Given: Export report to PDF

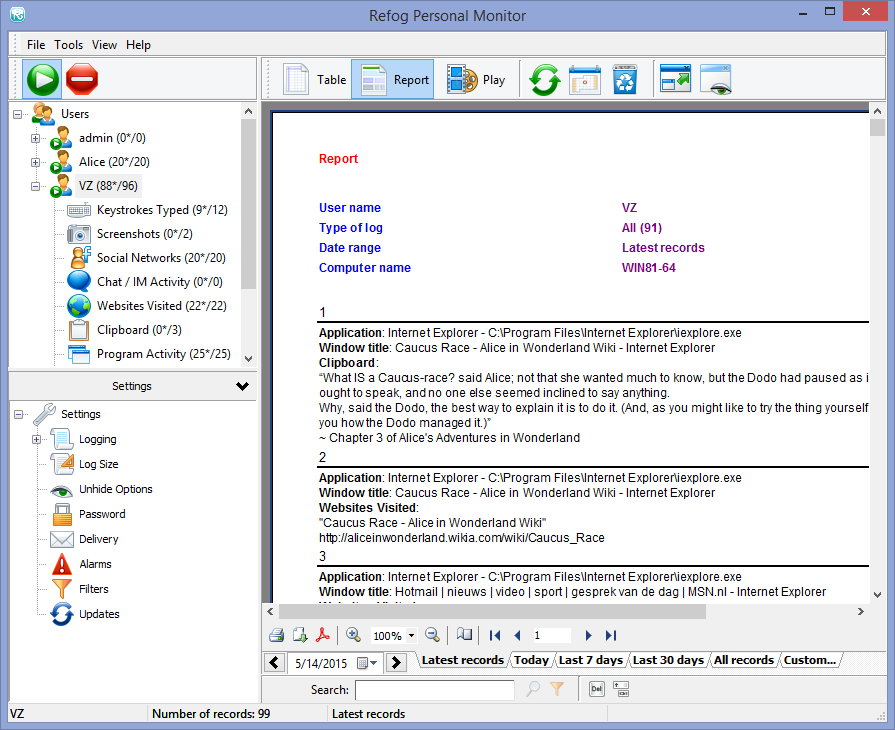Looking at the screenshot, I should [x=323, y=635].
